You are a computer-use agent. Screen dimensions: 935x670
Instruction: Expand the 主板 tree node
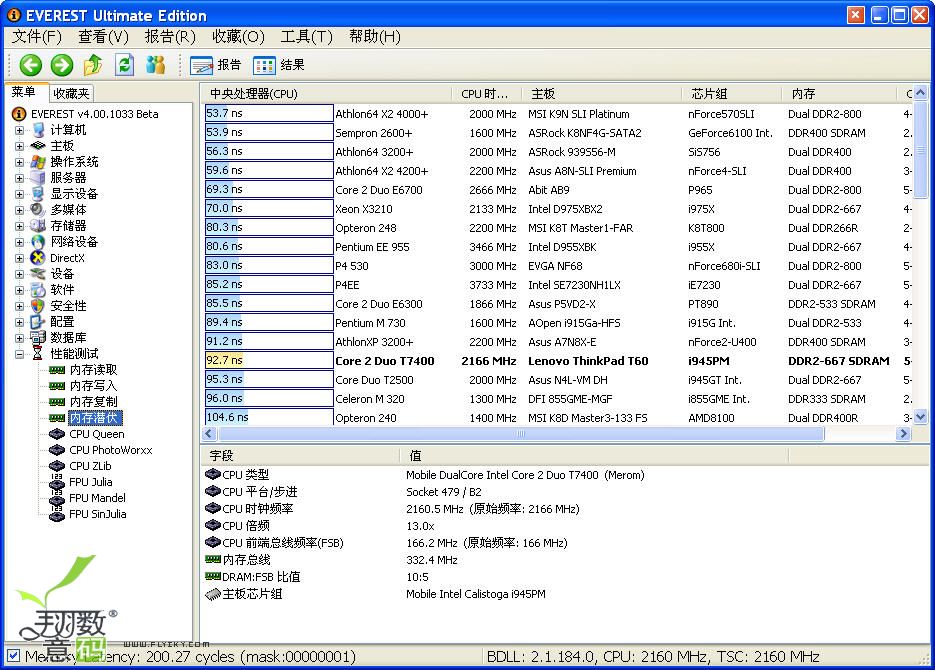[19, 146]
